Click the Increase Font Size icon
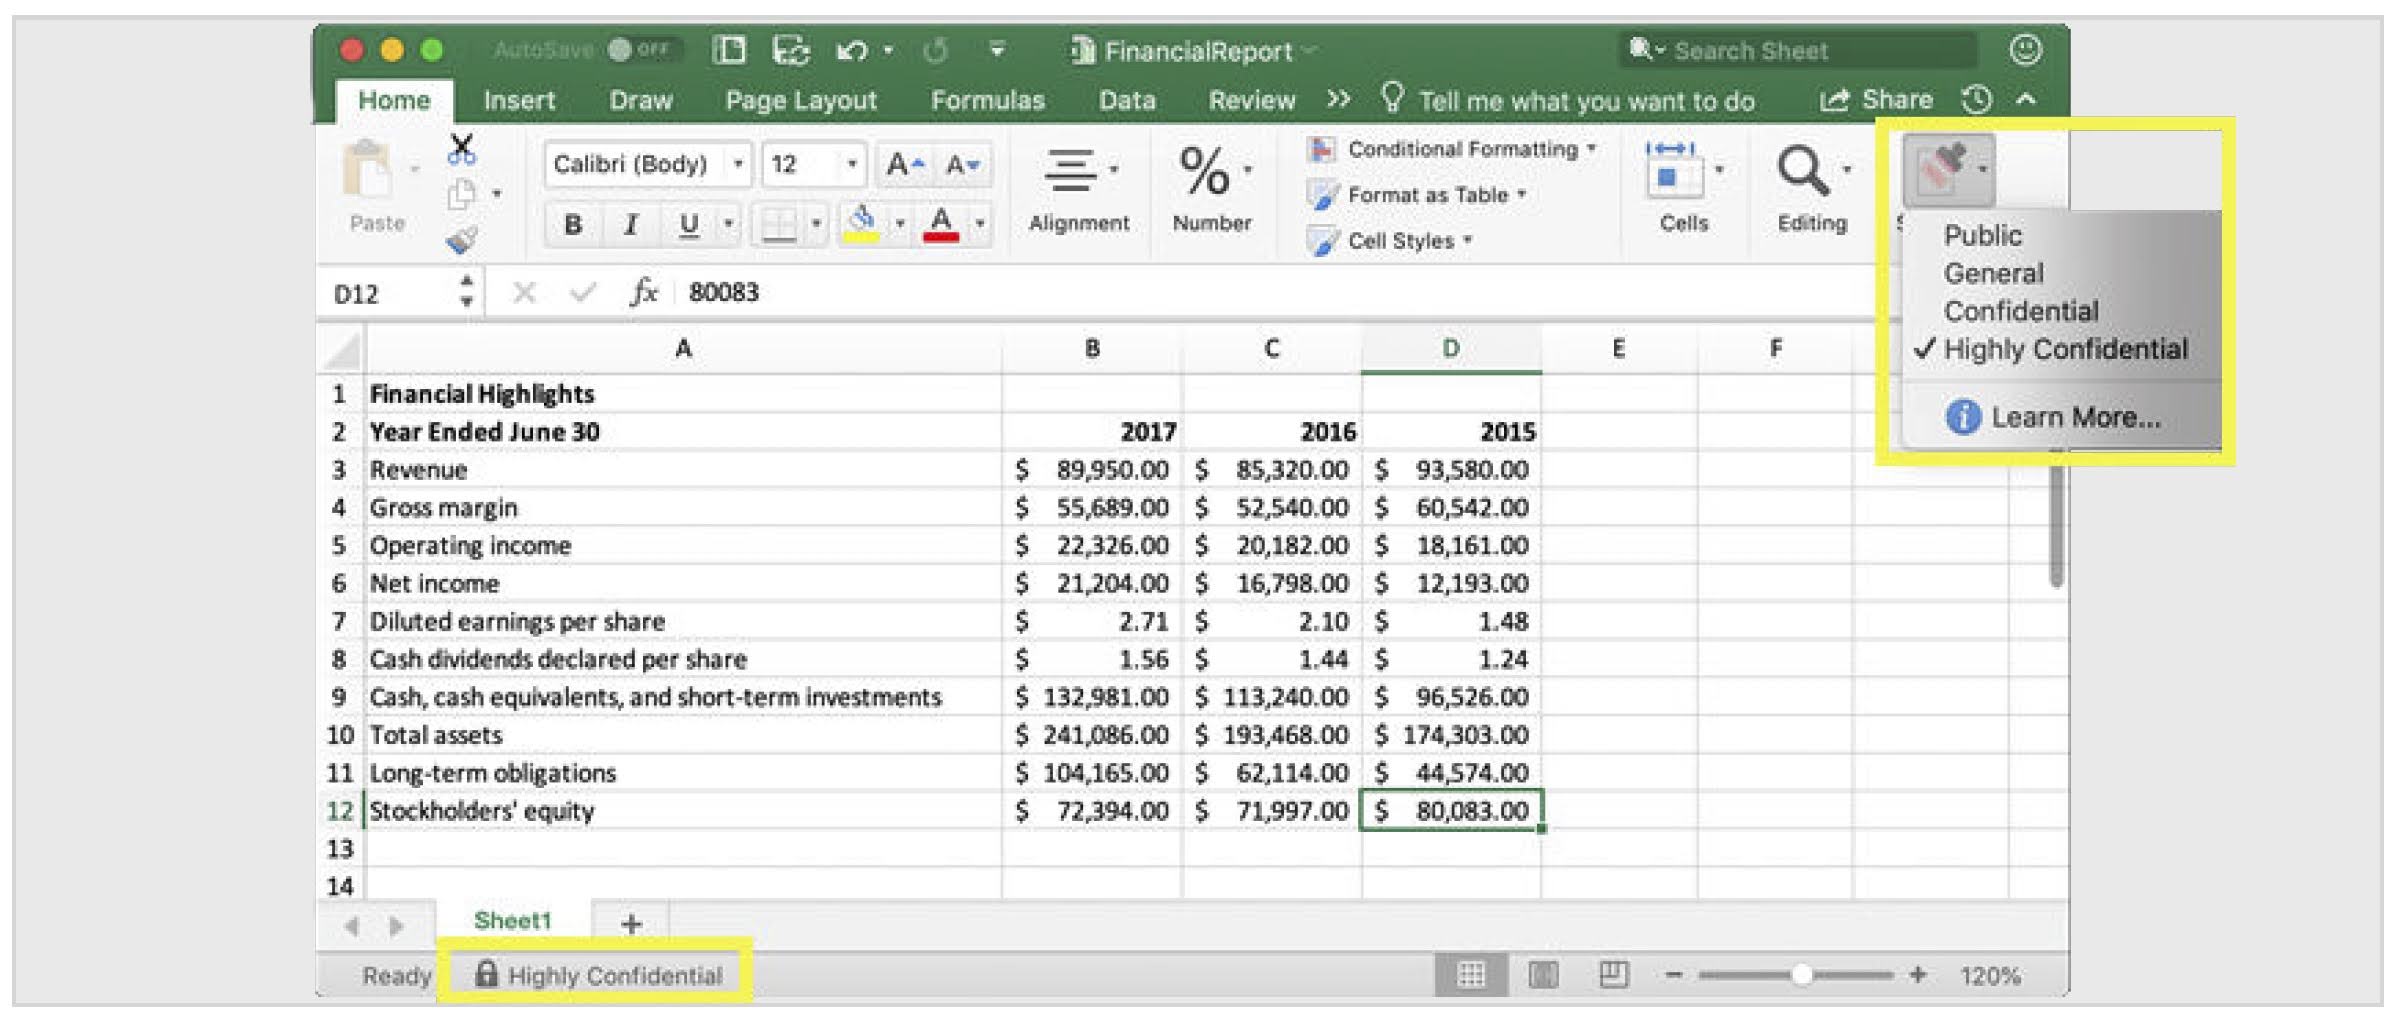Image resolution: width=2396 pixels, height=1022 pixels. click(905, 164)
